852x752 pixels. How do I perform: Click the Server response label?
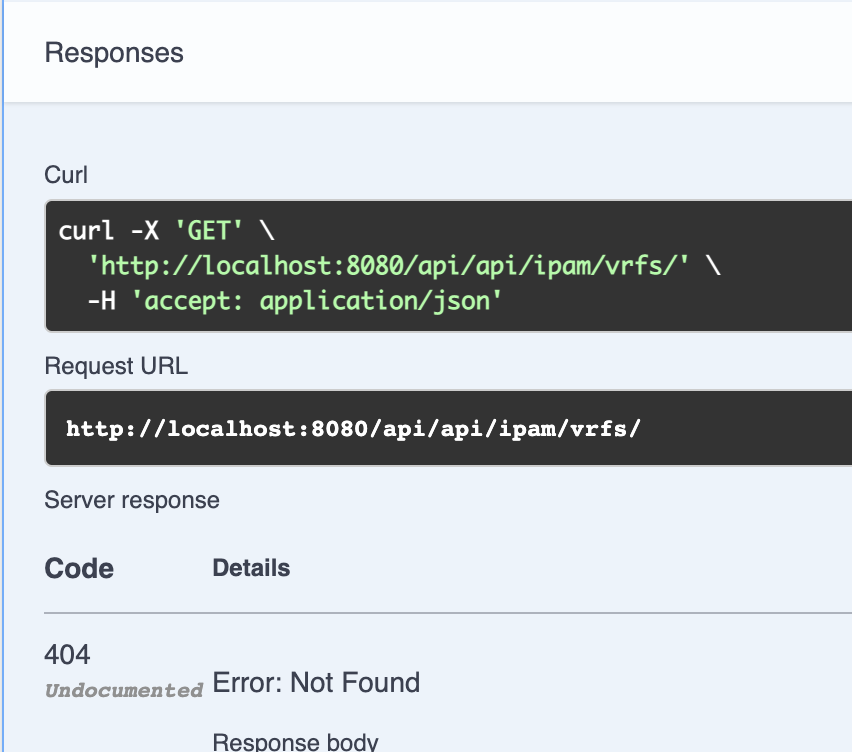pos(131,500)
